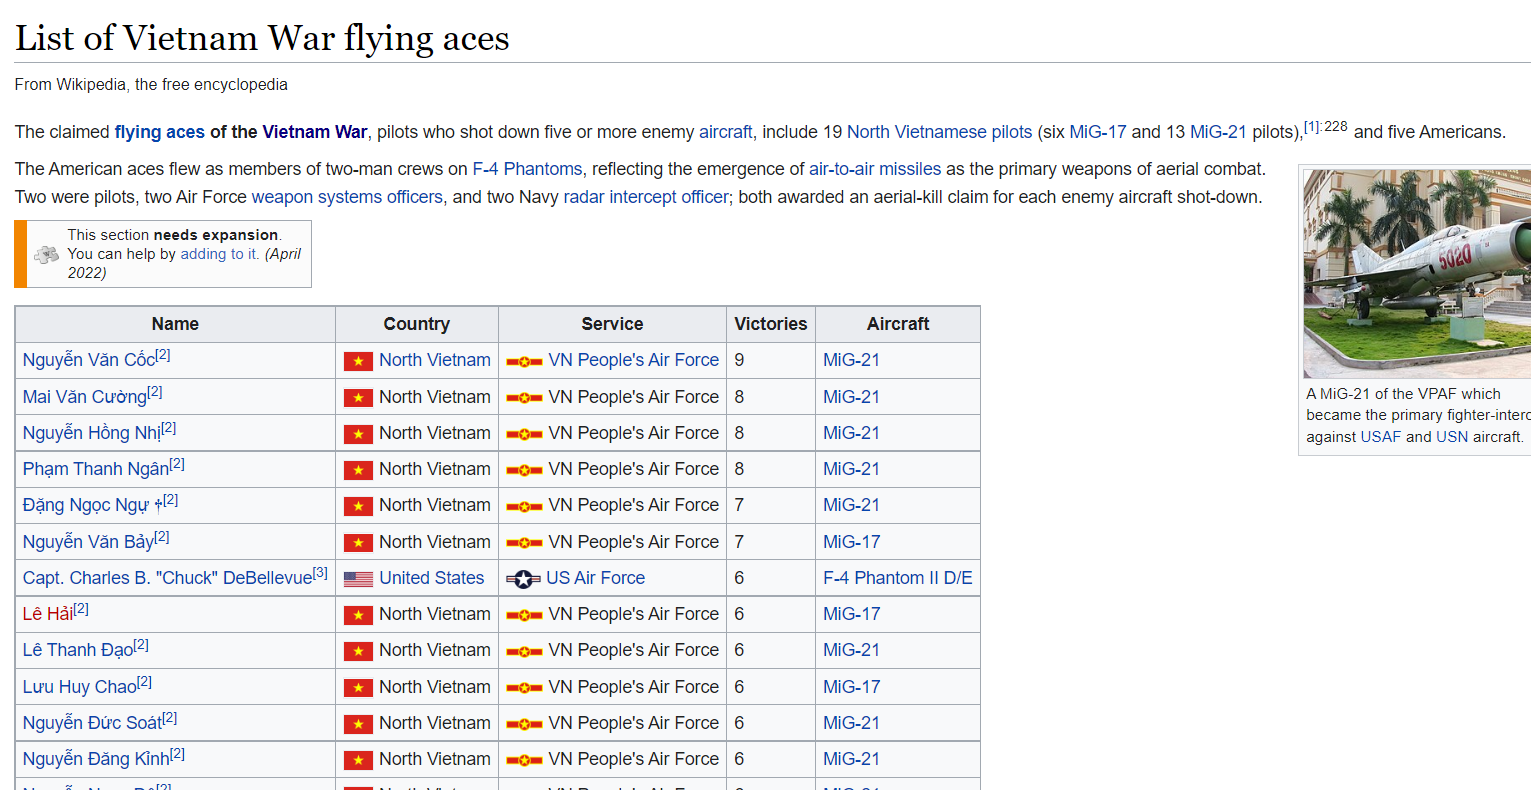Click North Vietnam flag in Lê Hải row
The height and width of the screenshot is (790, 1531).
click(x=358, y=615)
